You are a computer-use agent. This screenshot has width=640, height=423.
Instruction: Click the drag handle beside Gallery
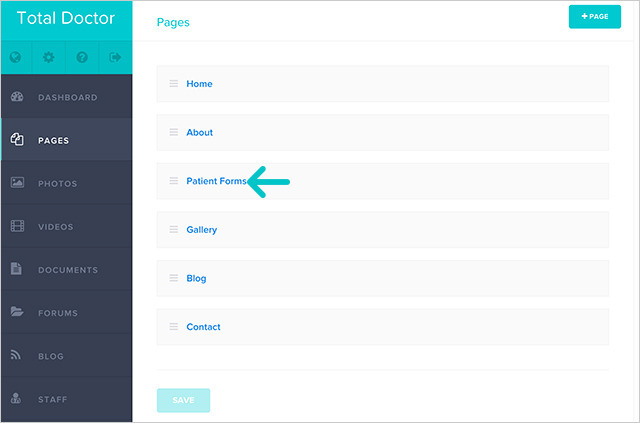173,229
